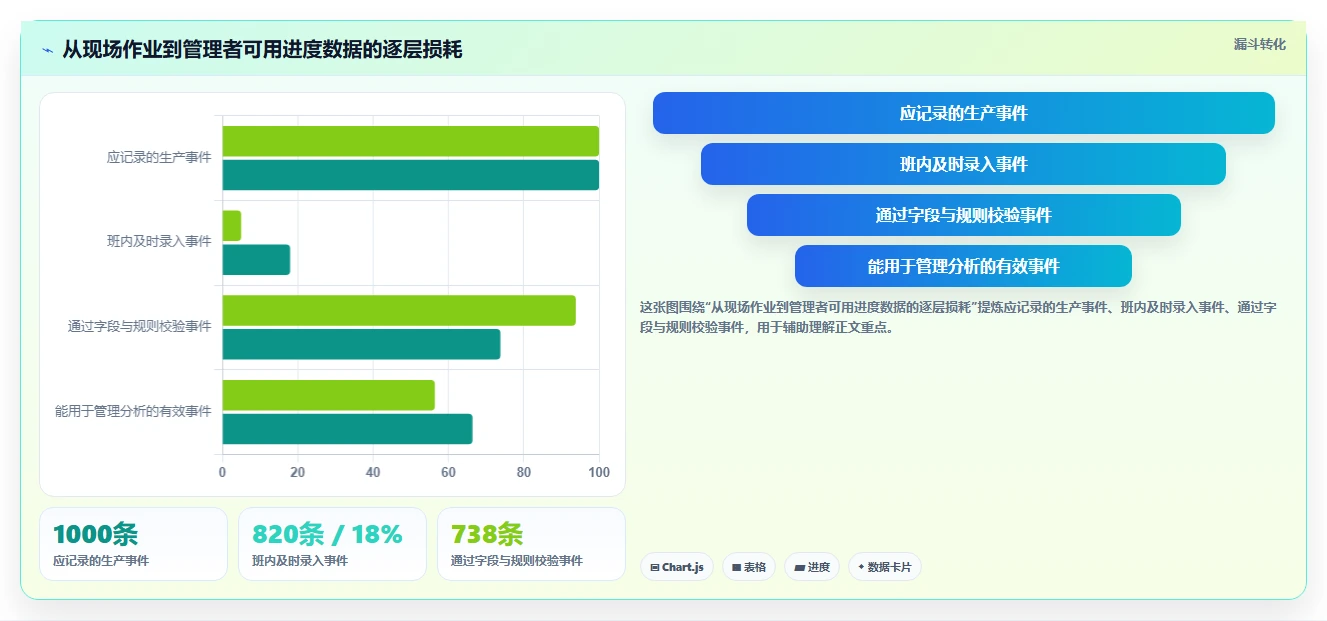Click the 应记录的生产事件 funnel bar

tap(964, 113)
